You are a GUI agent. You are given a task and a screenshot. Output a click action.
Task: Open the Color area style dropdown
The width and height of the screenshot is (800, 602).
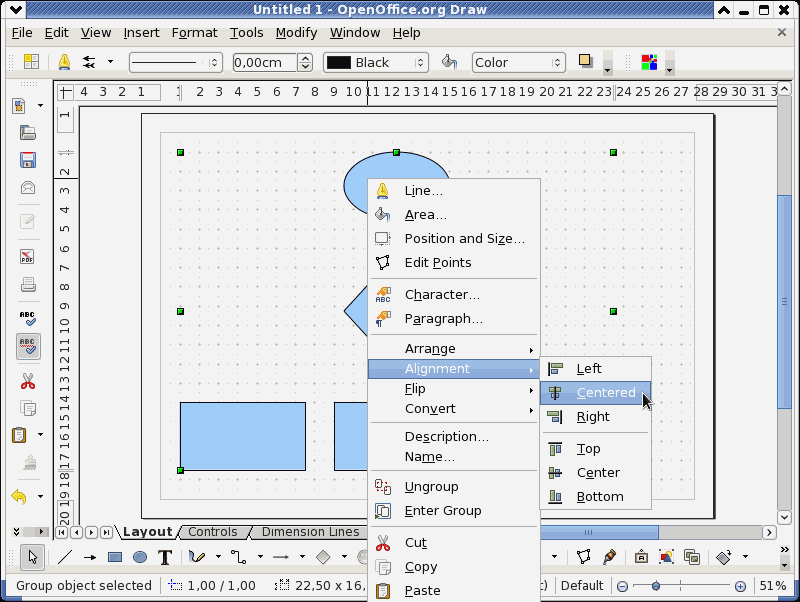tap(519, 62)
